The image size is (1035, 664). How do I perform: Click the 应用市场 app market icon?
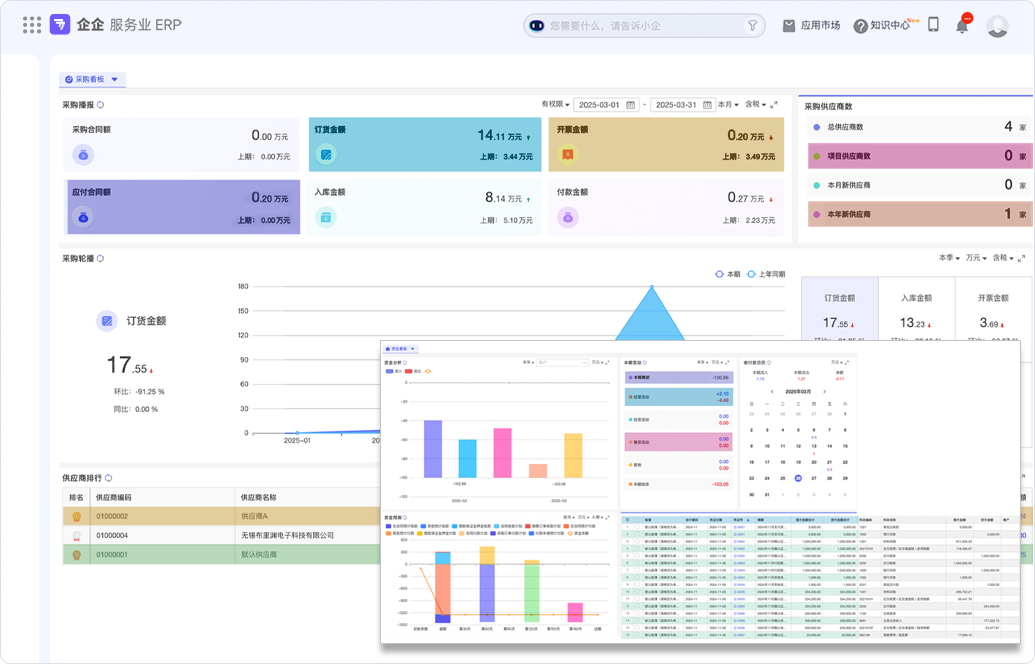click(x=789, y=26)
